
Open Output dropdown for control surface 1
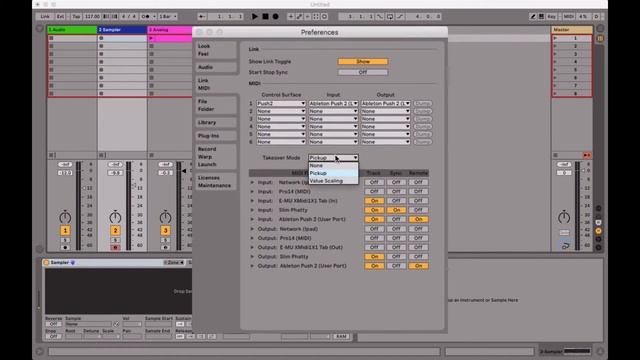385,103
